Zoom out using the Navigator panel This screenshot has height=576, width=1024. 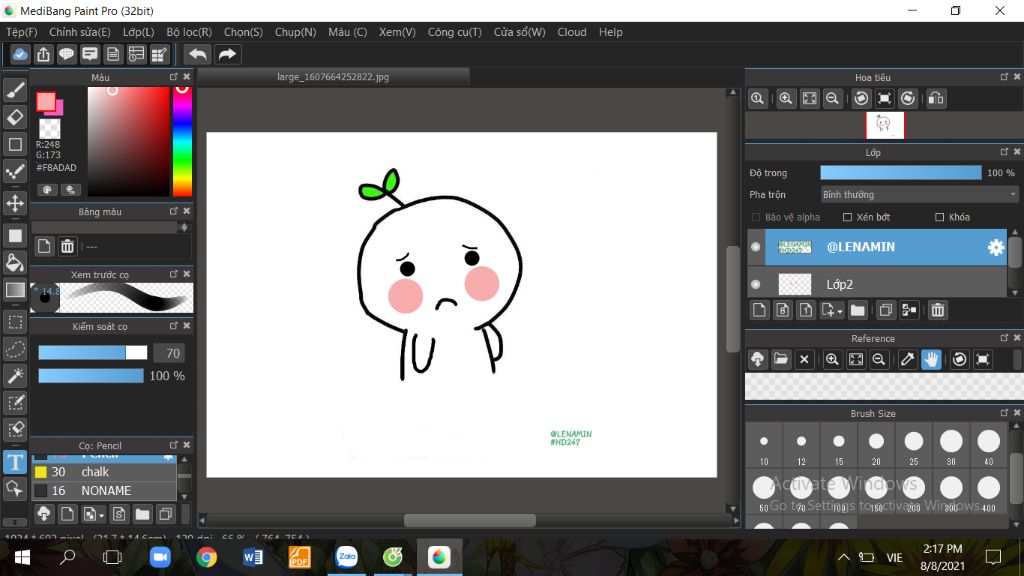(832, 99)
